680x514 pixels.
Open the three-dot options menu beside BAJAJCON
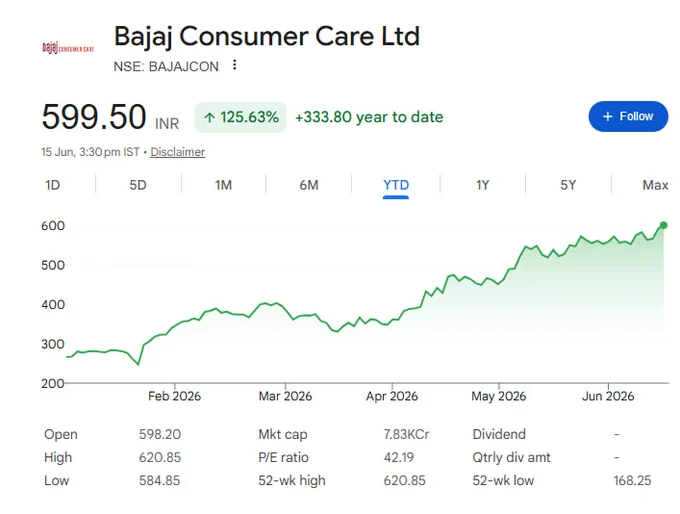[x=235, y=65]
